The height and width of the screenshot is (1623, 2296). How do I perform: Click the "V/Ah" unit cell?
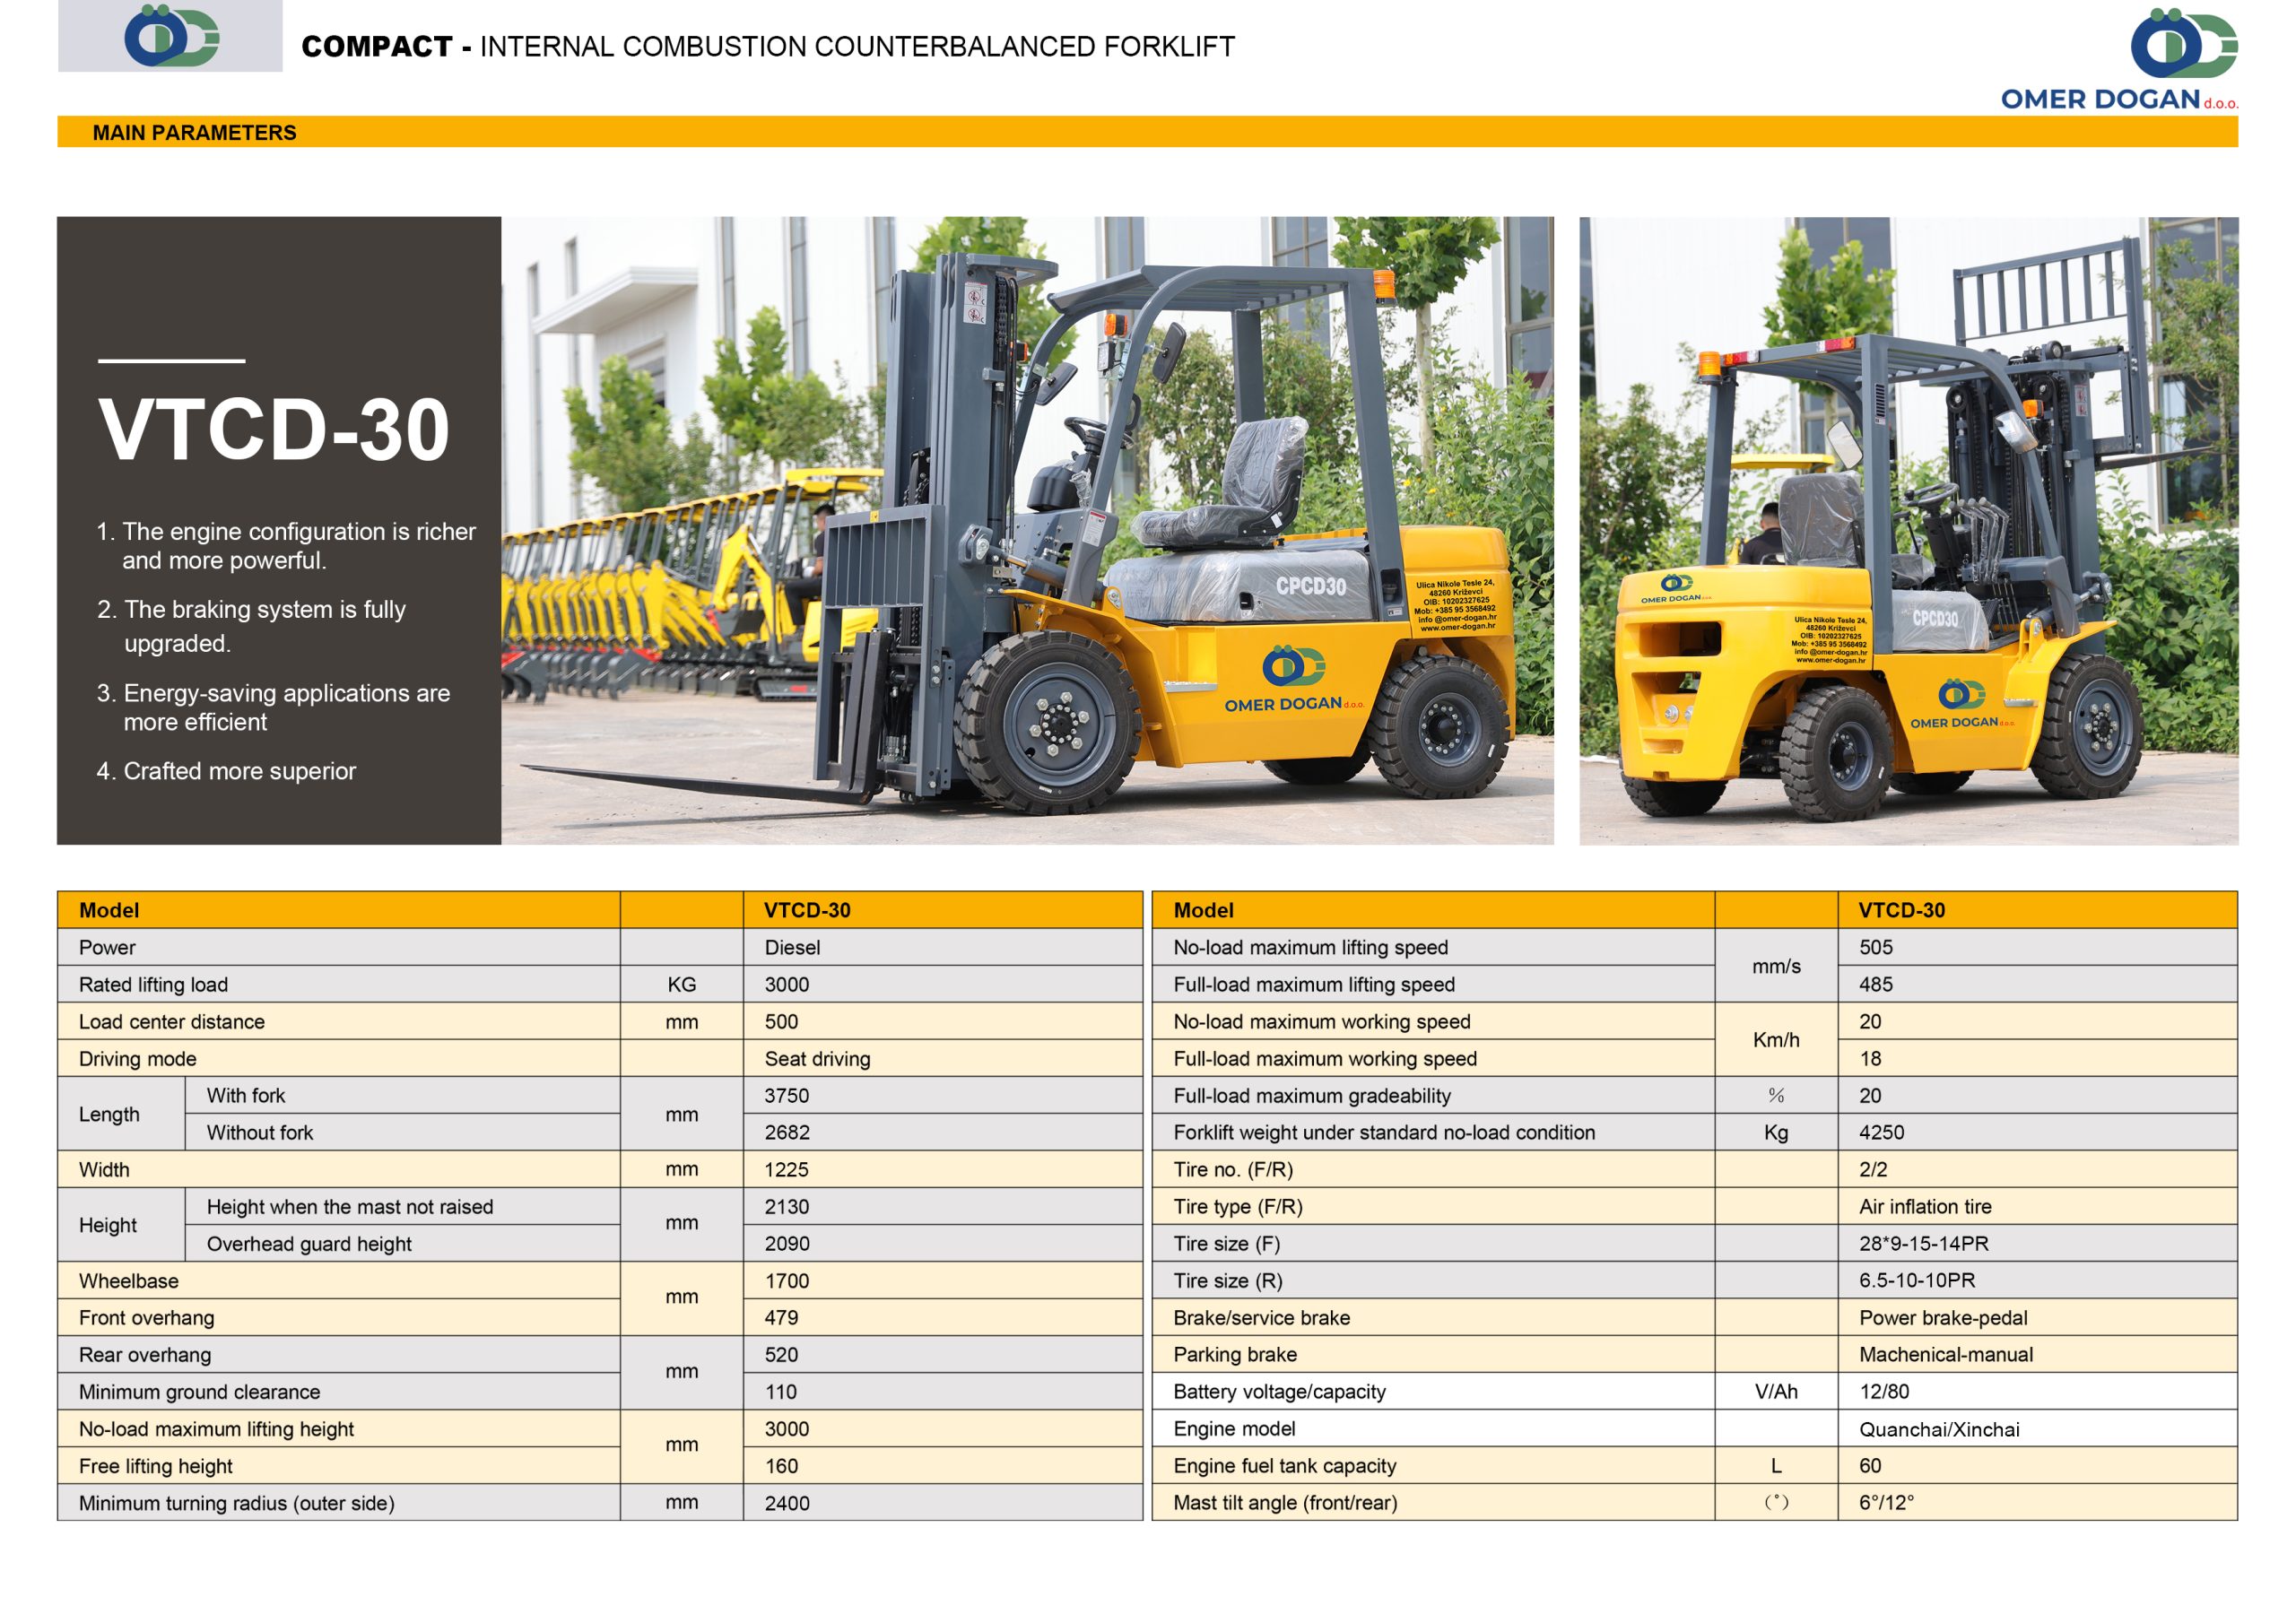[1776, 1391]
